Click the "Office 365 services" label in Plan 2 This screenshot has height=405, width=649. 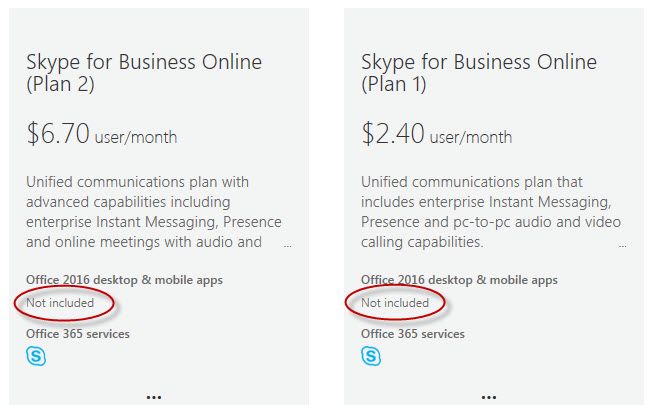click(77, 333)
